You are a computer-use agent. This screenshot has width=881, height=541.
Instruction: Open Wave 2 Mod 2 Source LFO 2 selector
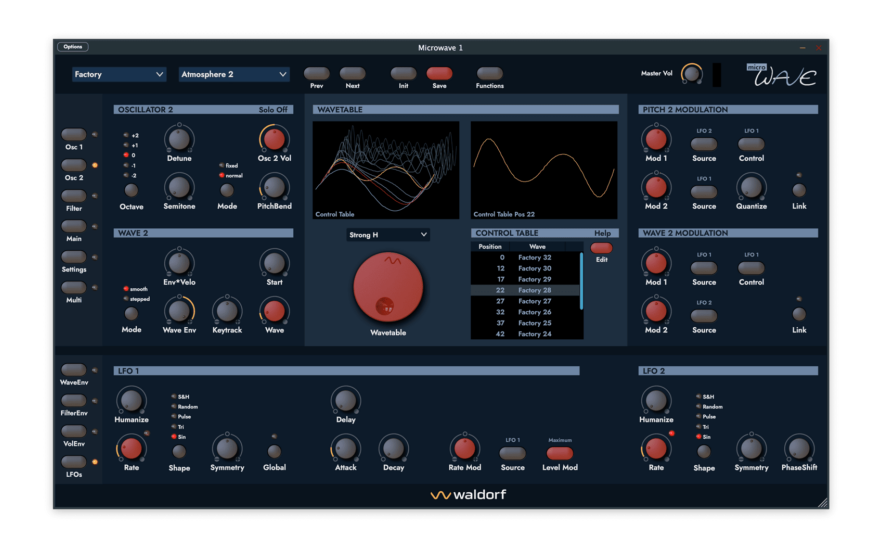click(703, 316)
